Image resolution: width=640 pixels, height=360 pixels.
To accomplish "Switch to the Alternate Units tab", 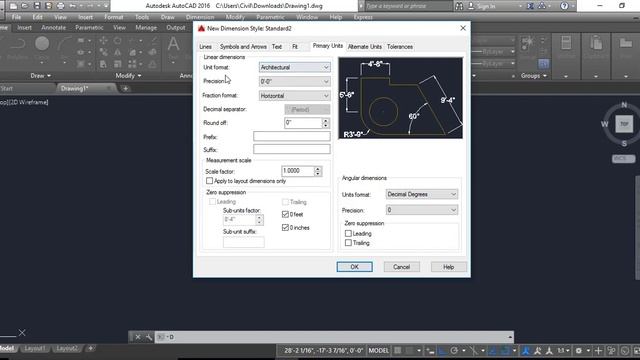I will 365,47.
